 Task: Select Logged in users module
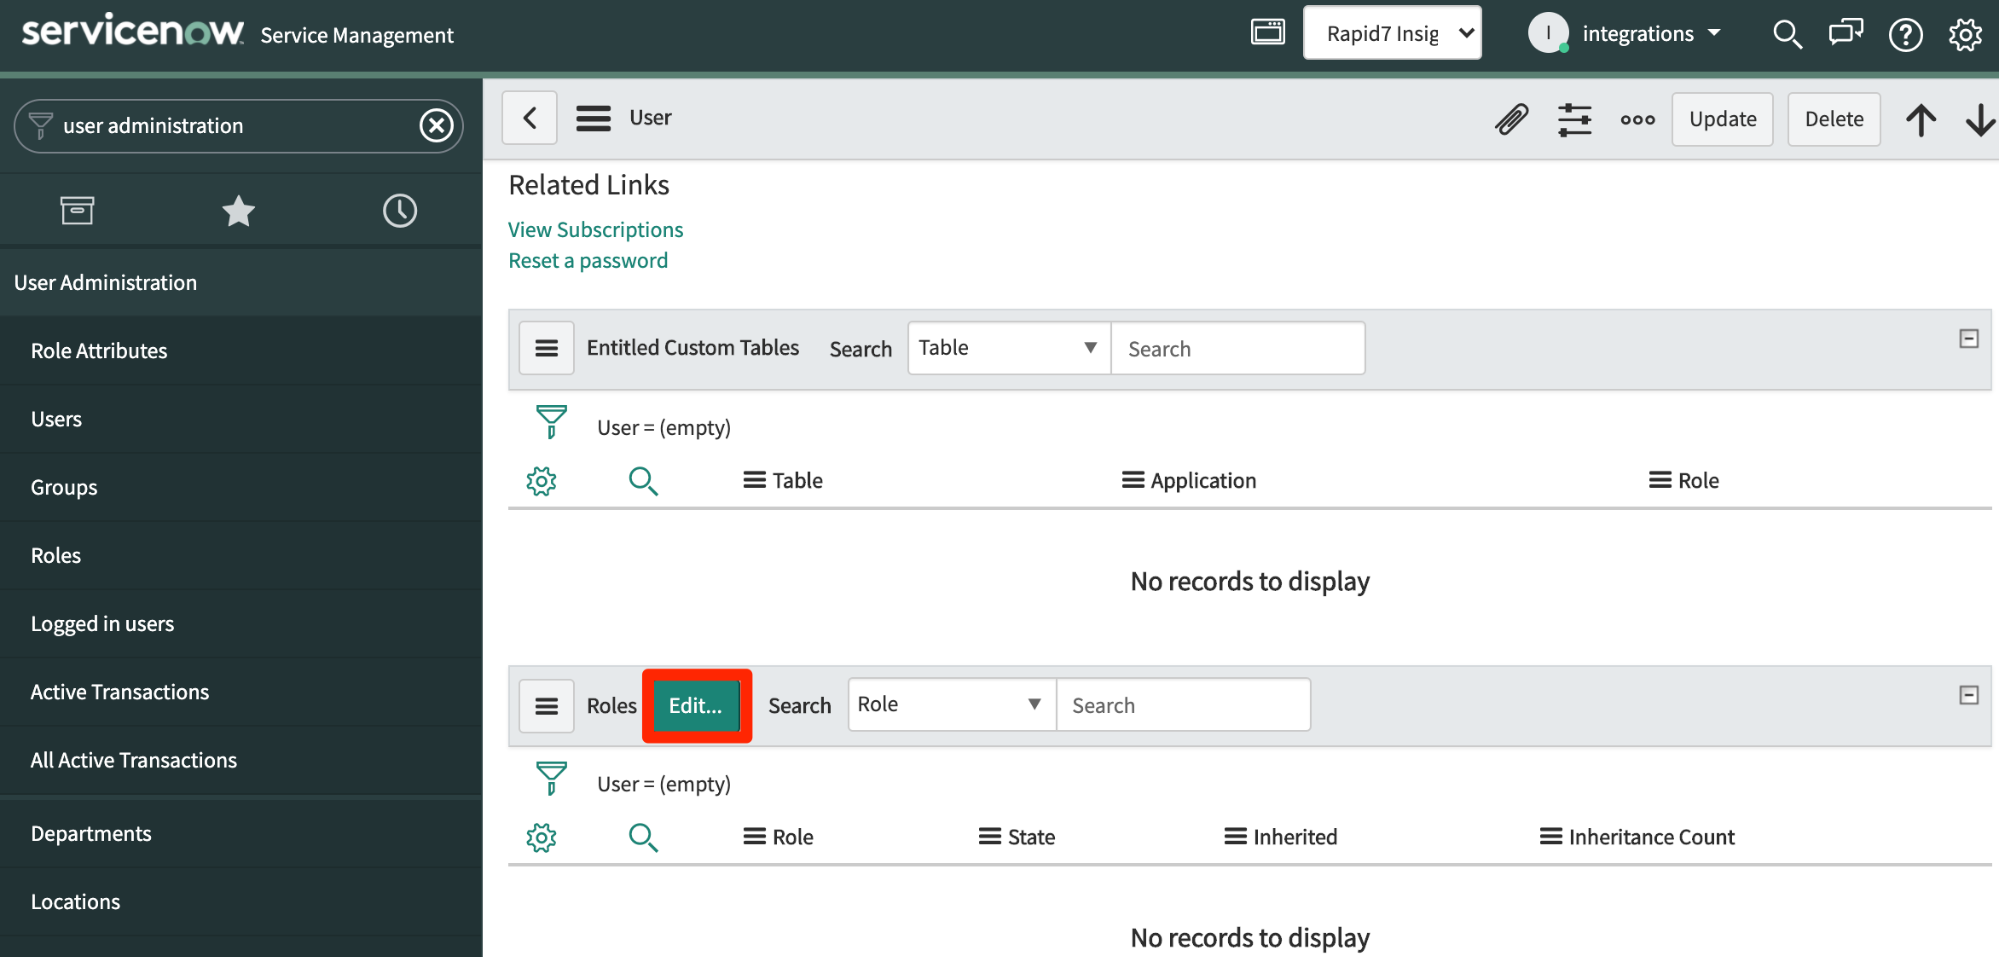click(x=102, y=624)
